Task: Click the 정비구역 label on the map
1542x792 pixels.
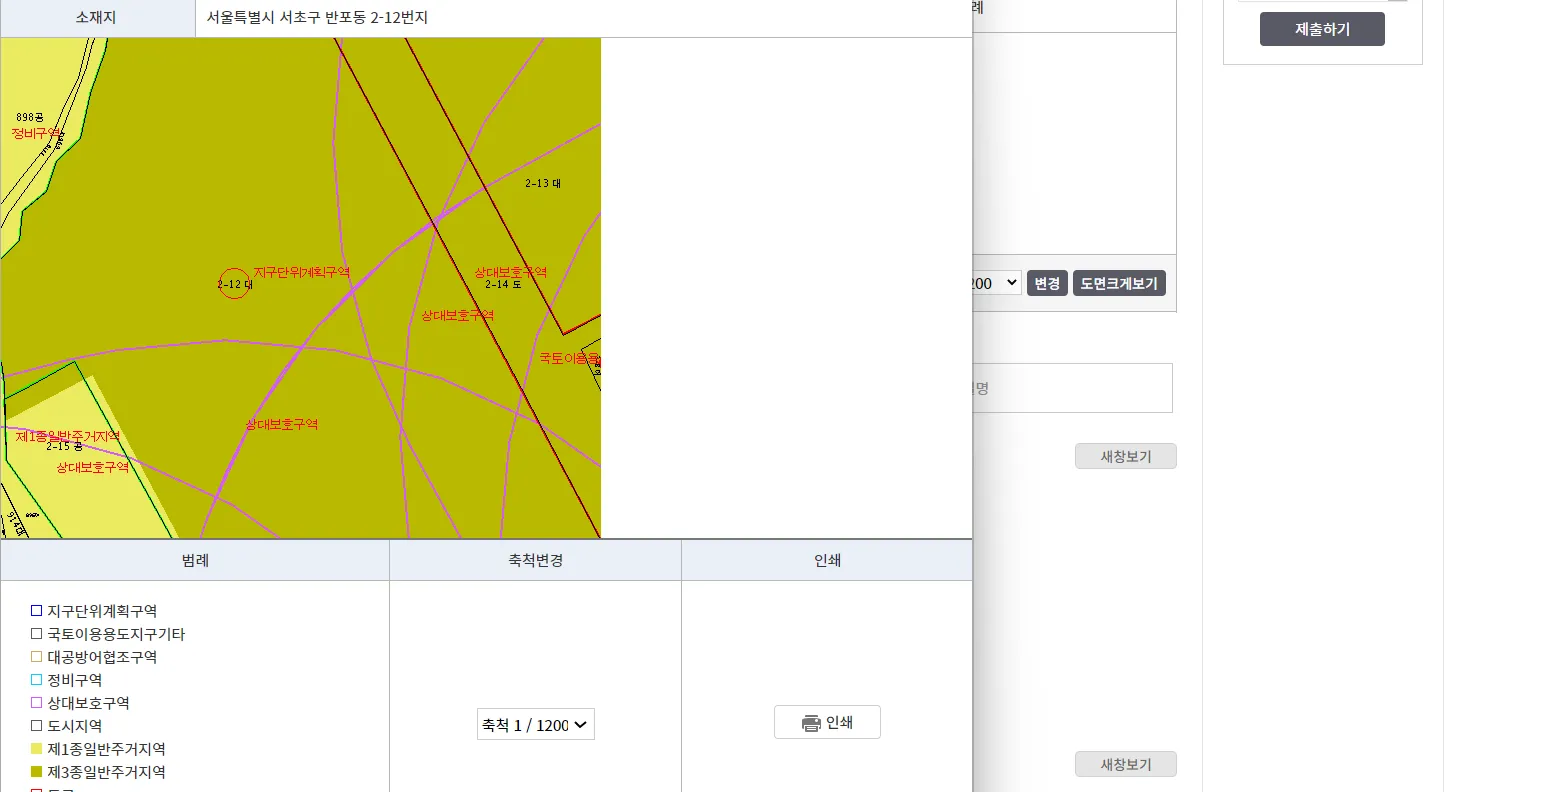Action: point(36,133)
